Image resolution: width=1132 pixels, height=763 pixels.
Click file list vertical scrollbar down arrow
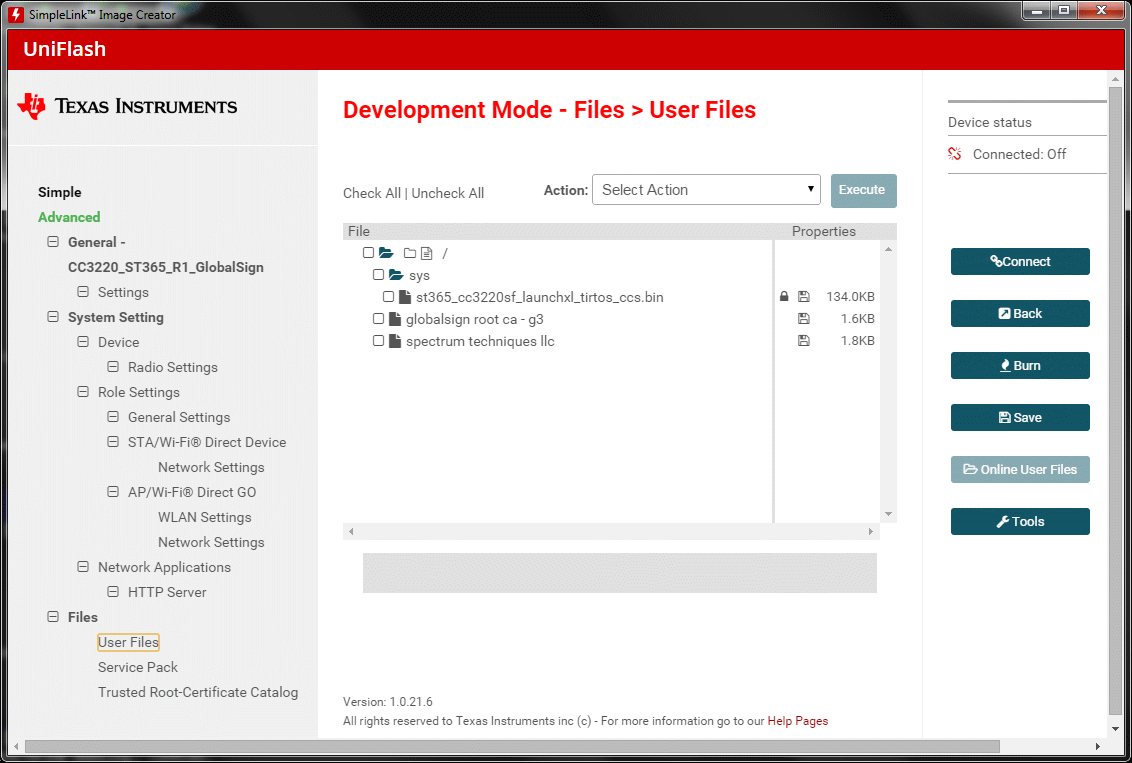(x=889, y=514)
